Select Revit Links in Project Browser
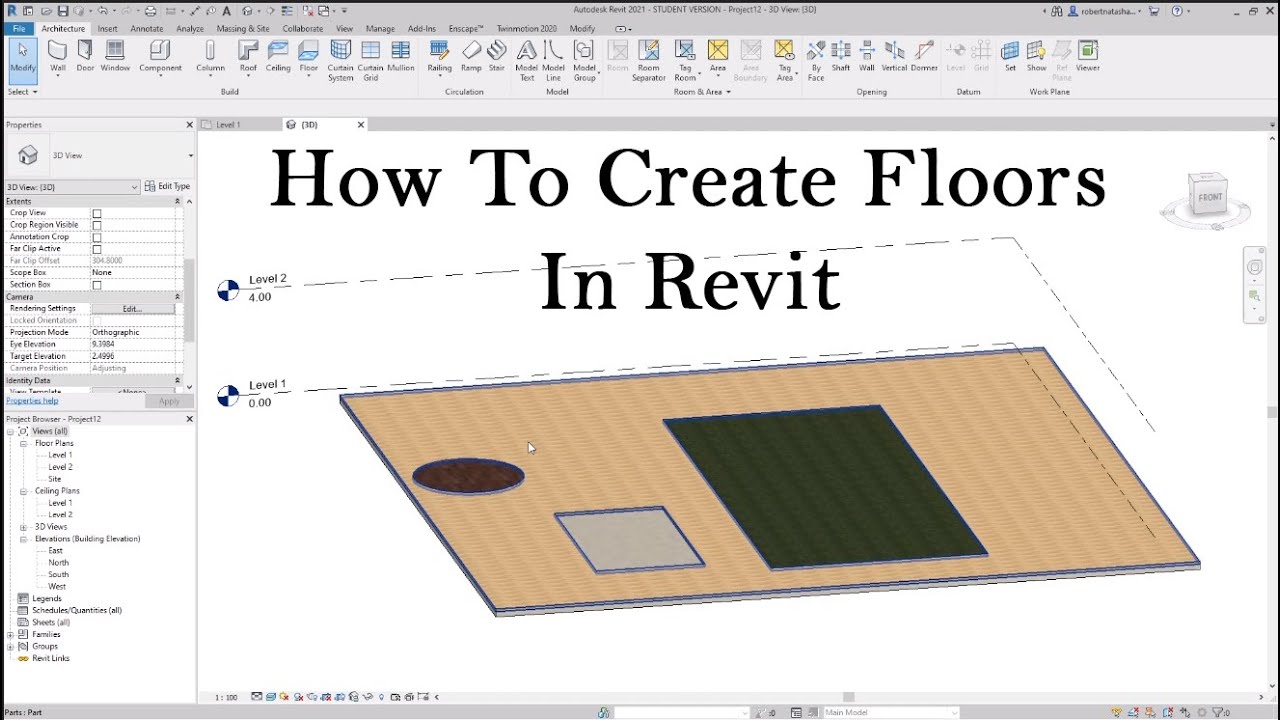The image size is (1280, 720). coord(50,658)
